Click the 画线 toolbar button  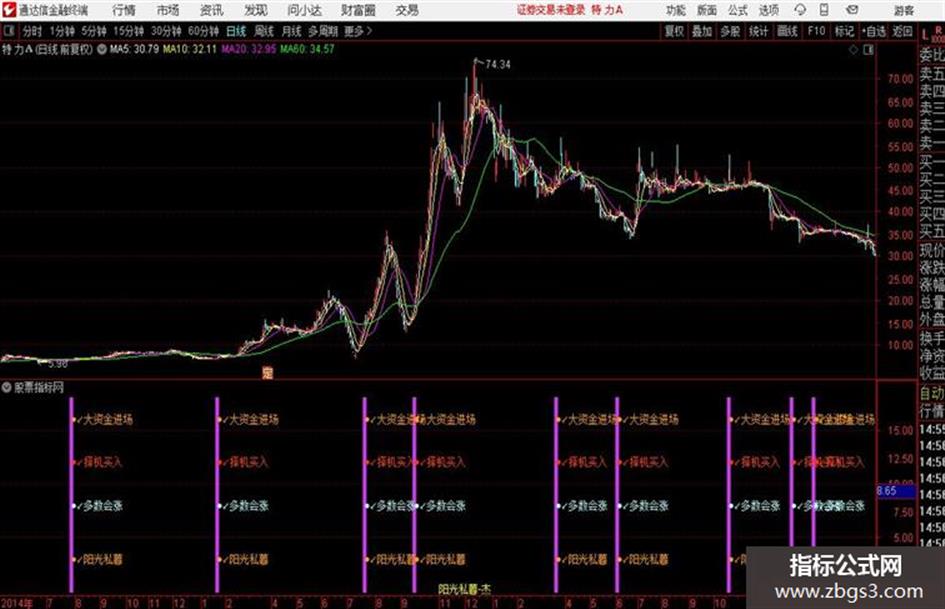[x=788, y=31]
